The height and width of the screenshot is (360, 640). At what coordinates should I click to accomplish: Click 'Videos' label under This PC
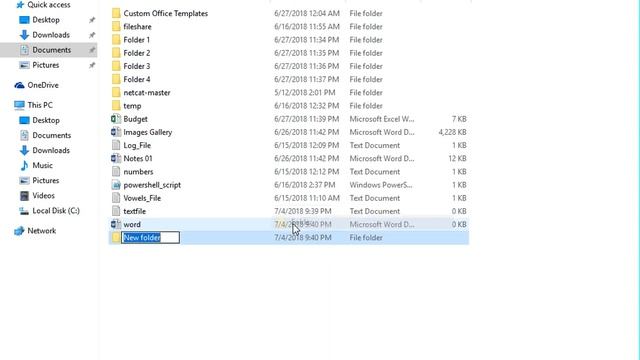click(x=43, y=196)
